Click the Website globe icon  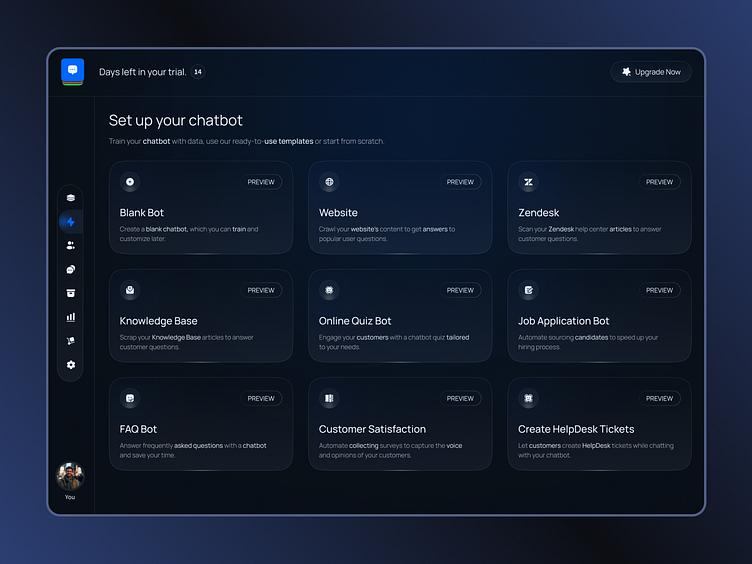[x=329, y=182]
